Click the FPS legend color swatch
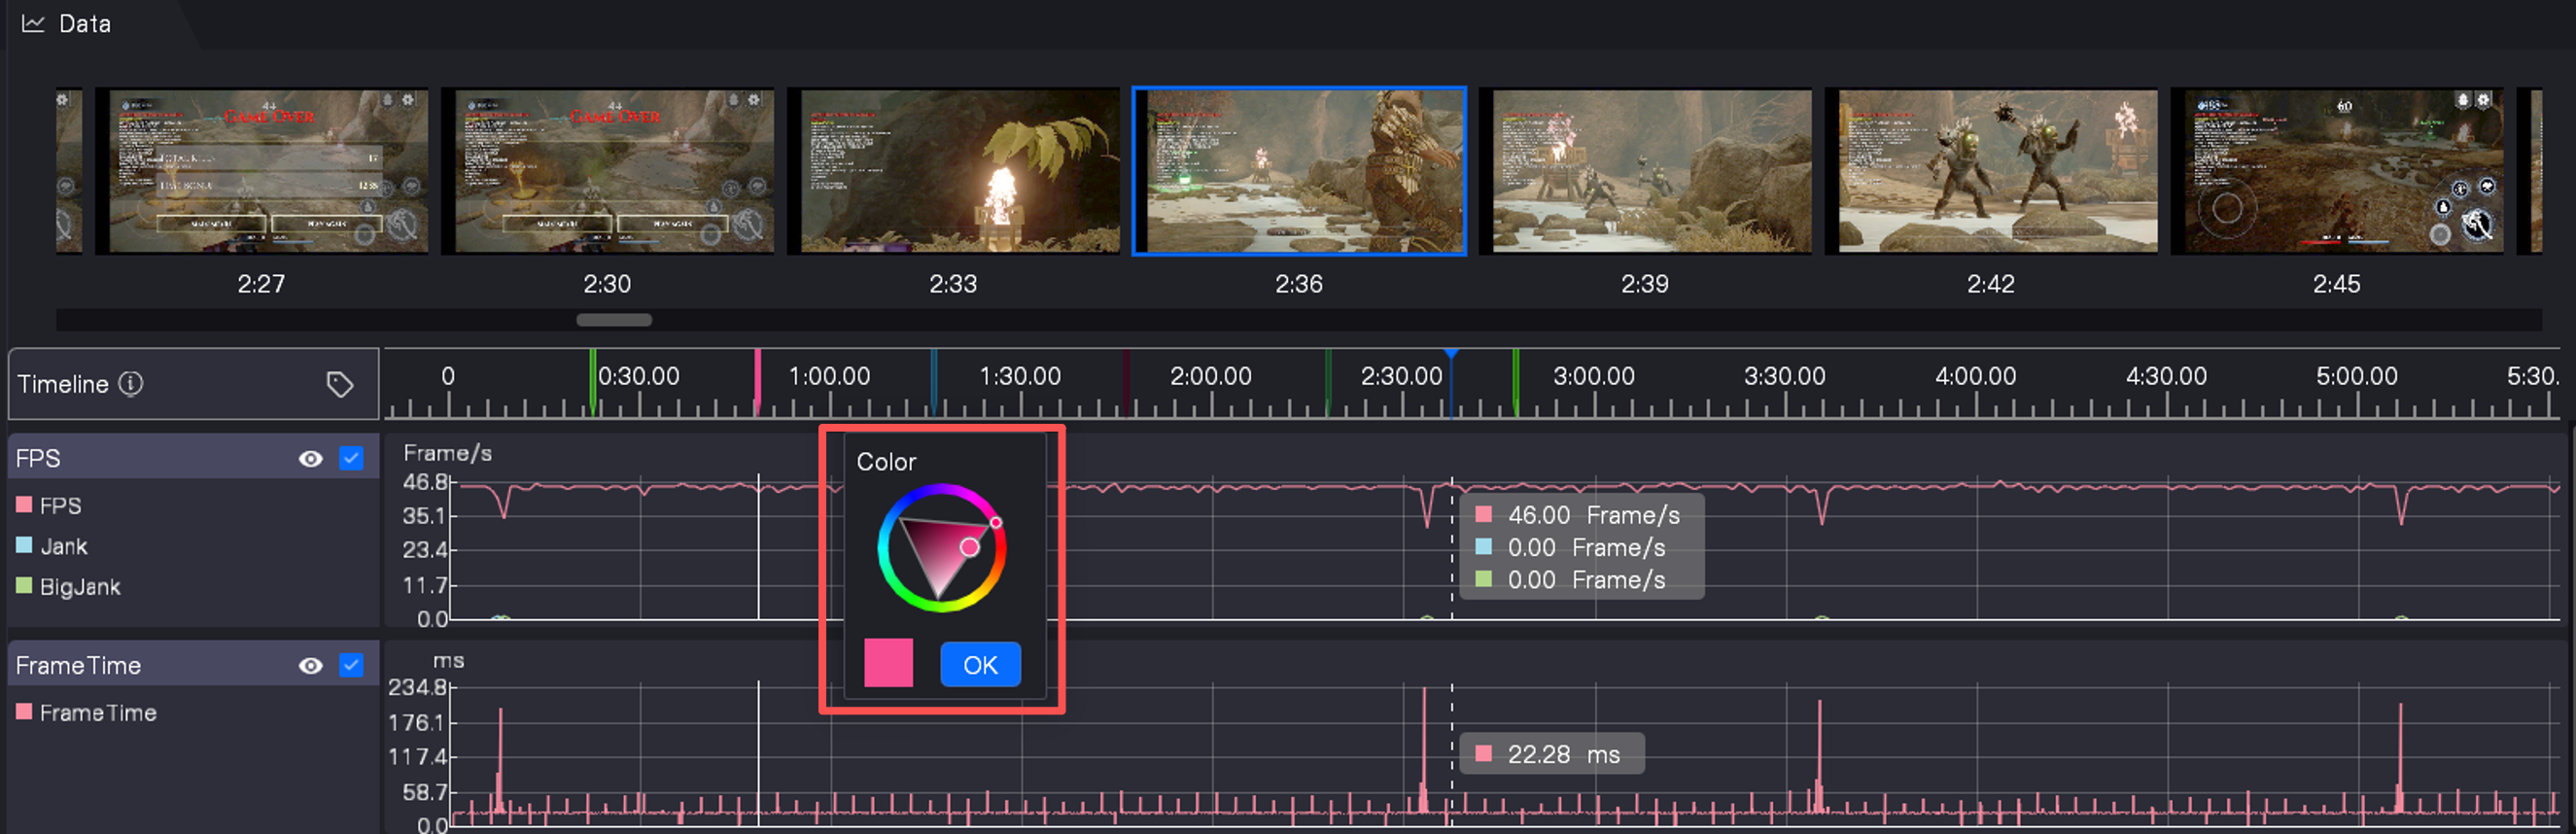This screenshot has width=2576, height=834. click(x=24, y=505)
